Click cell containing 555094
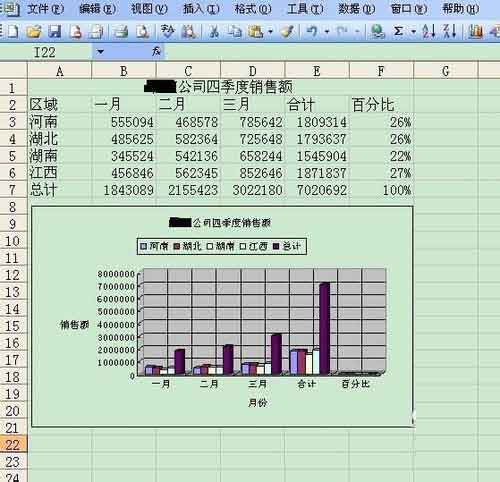The height and width of the screenshot is (482, 500). 124,122
